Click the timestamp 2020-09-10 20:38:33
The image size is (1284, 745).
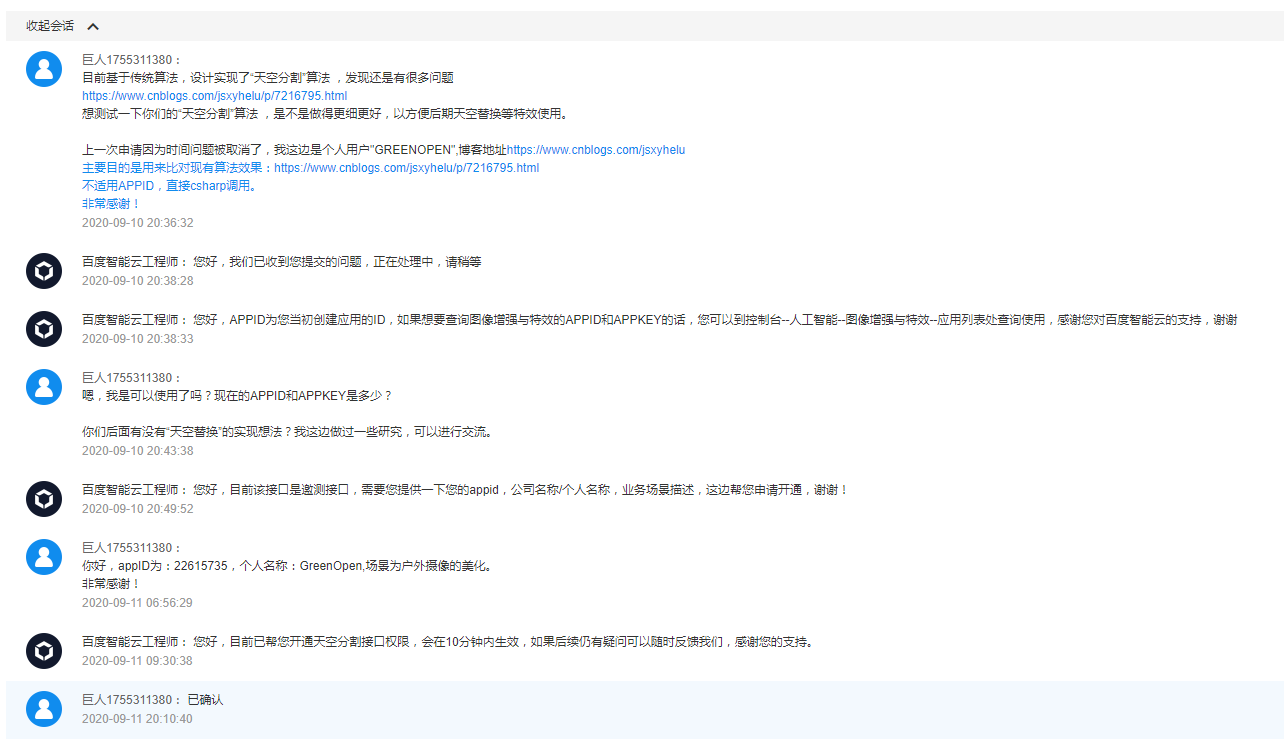[x=138, y=339]
